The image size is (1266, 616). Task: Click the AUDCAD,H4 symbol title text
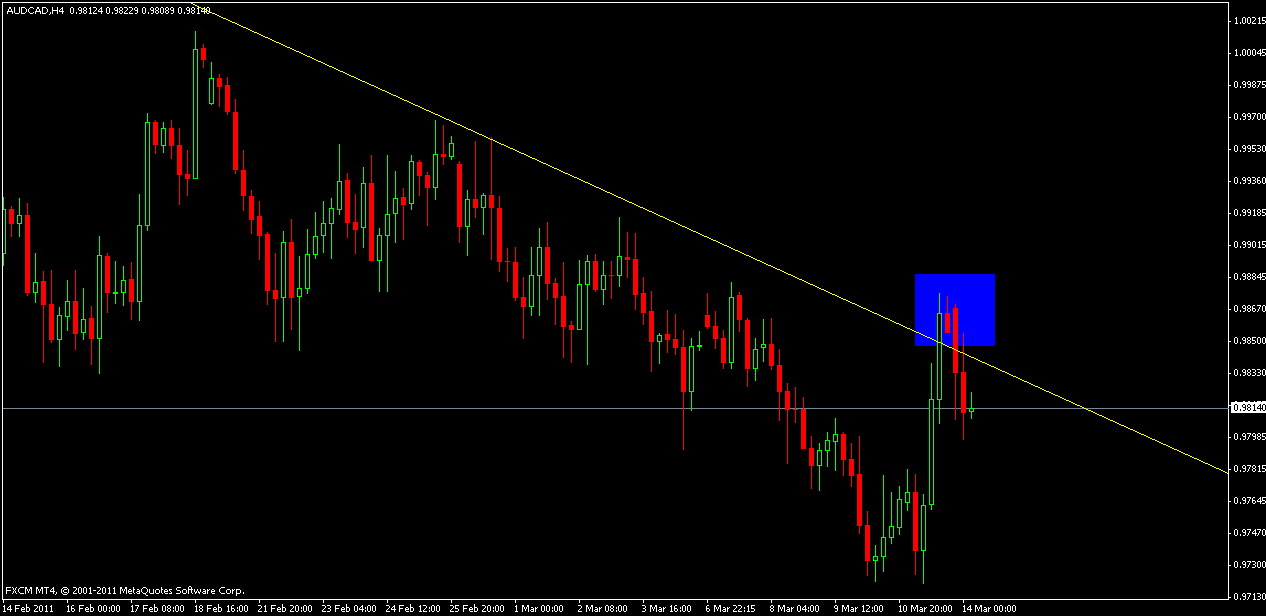(x=34, y=8)
